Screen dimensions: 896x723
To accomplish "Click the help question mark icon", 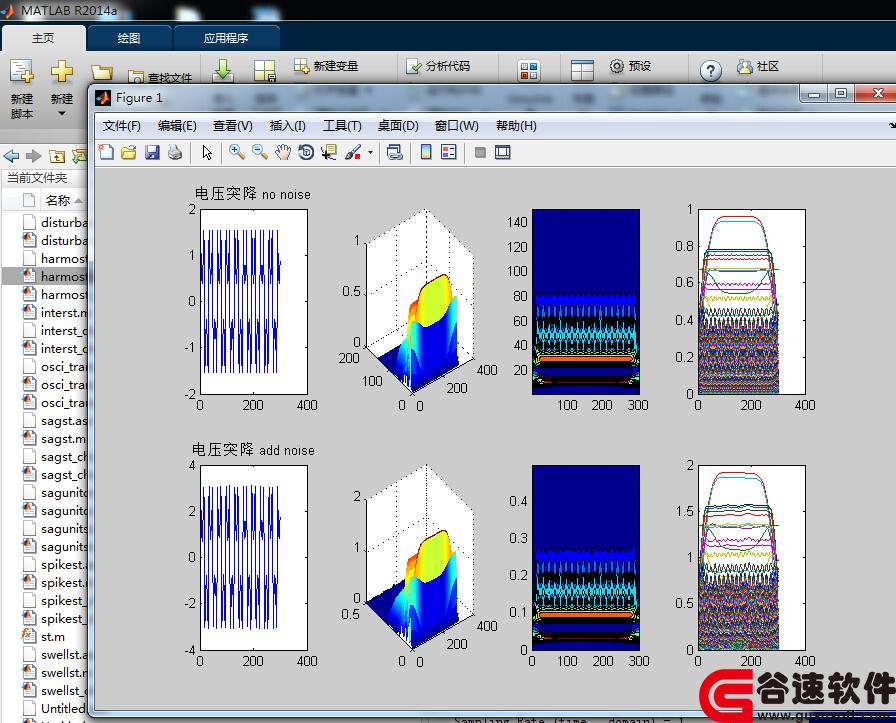I will tap(710, 71).
